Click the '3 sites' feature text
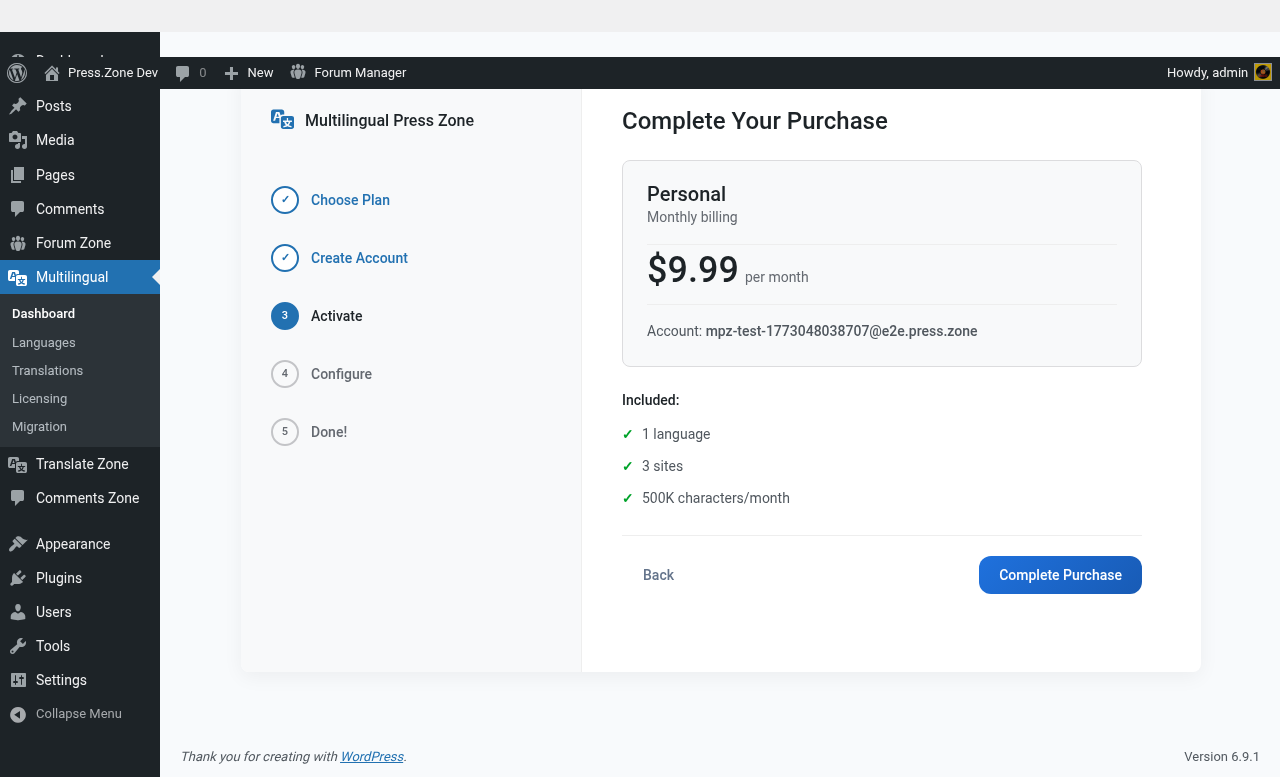Screen dimensions: 1280x777 [x=663, y=466]
